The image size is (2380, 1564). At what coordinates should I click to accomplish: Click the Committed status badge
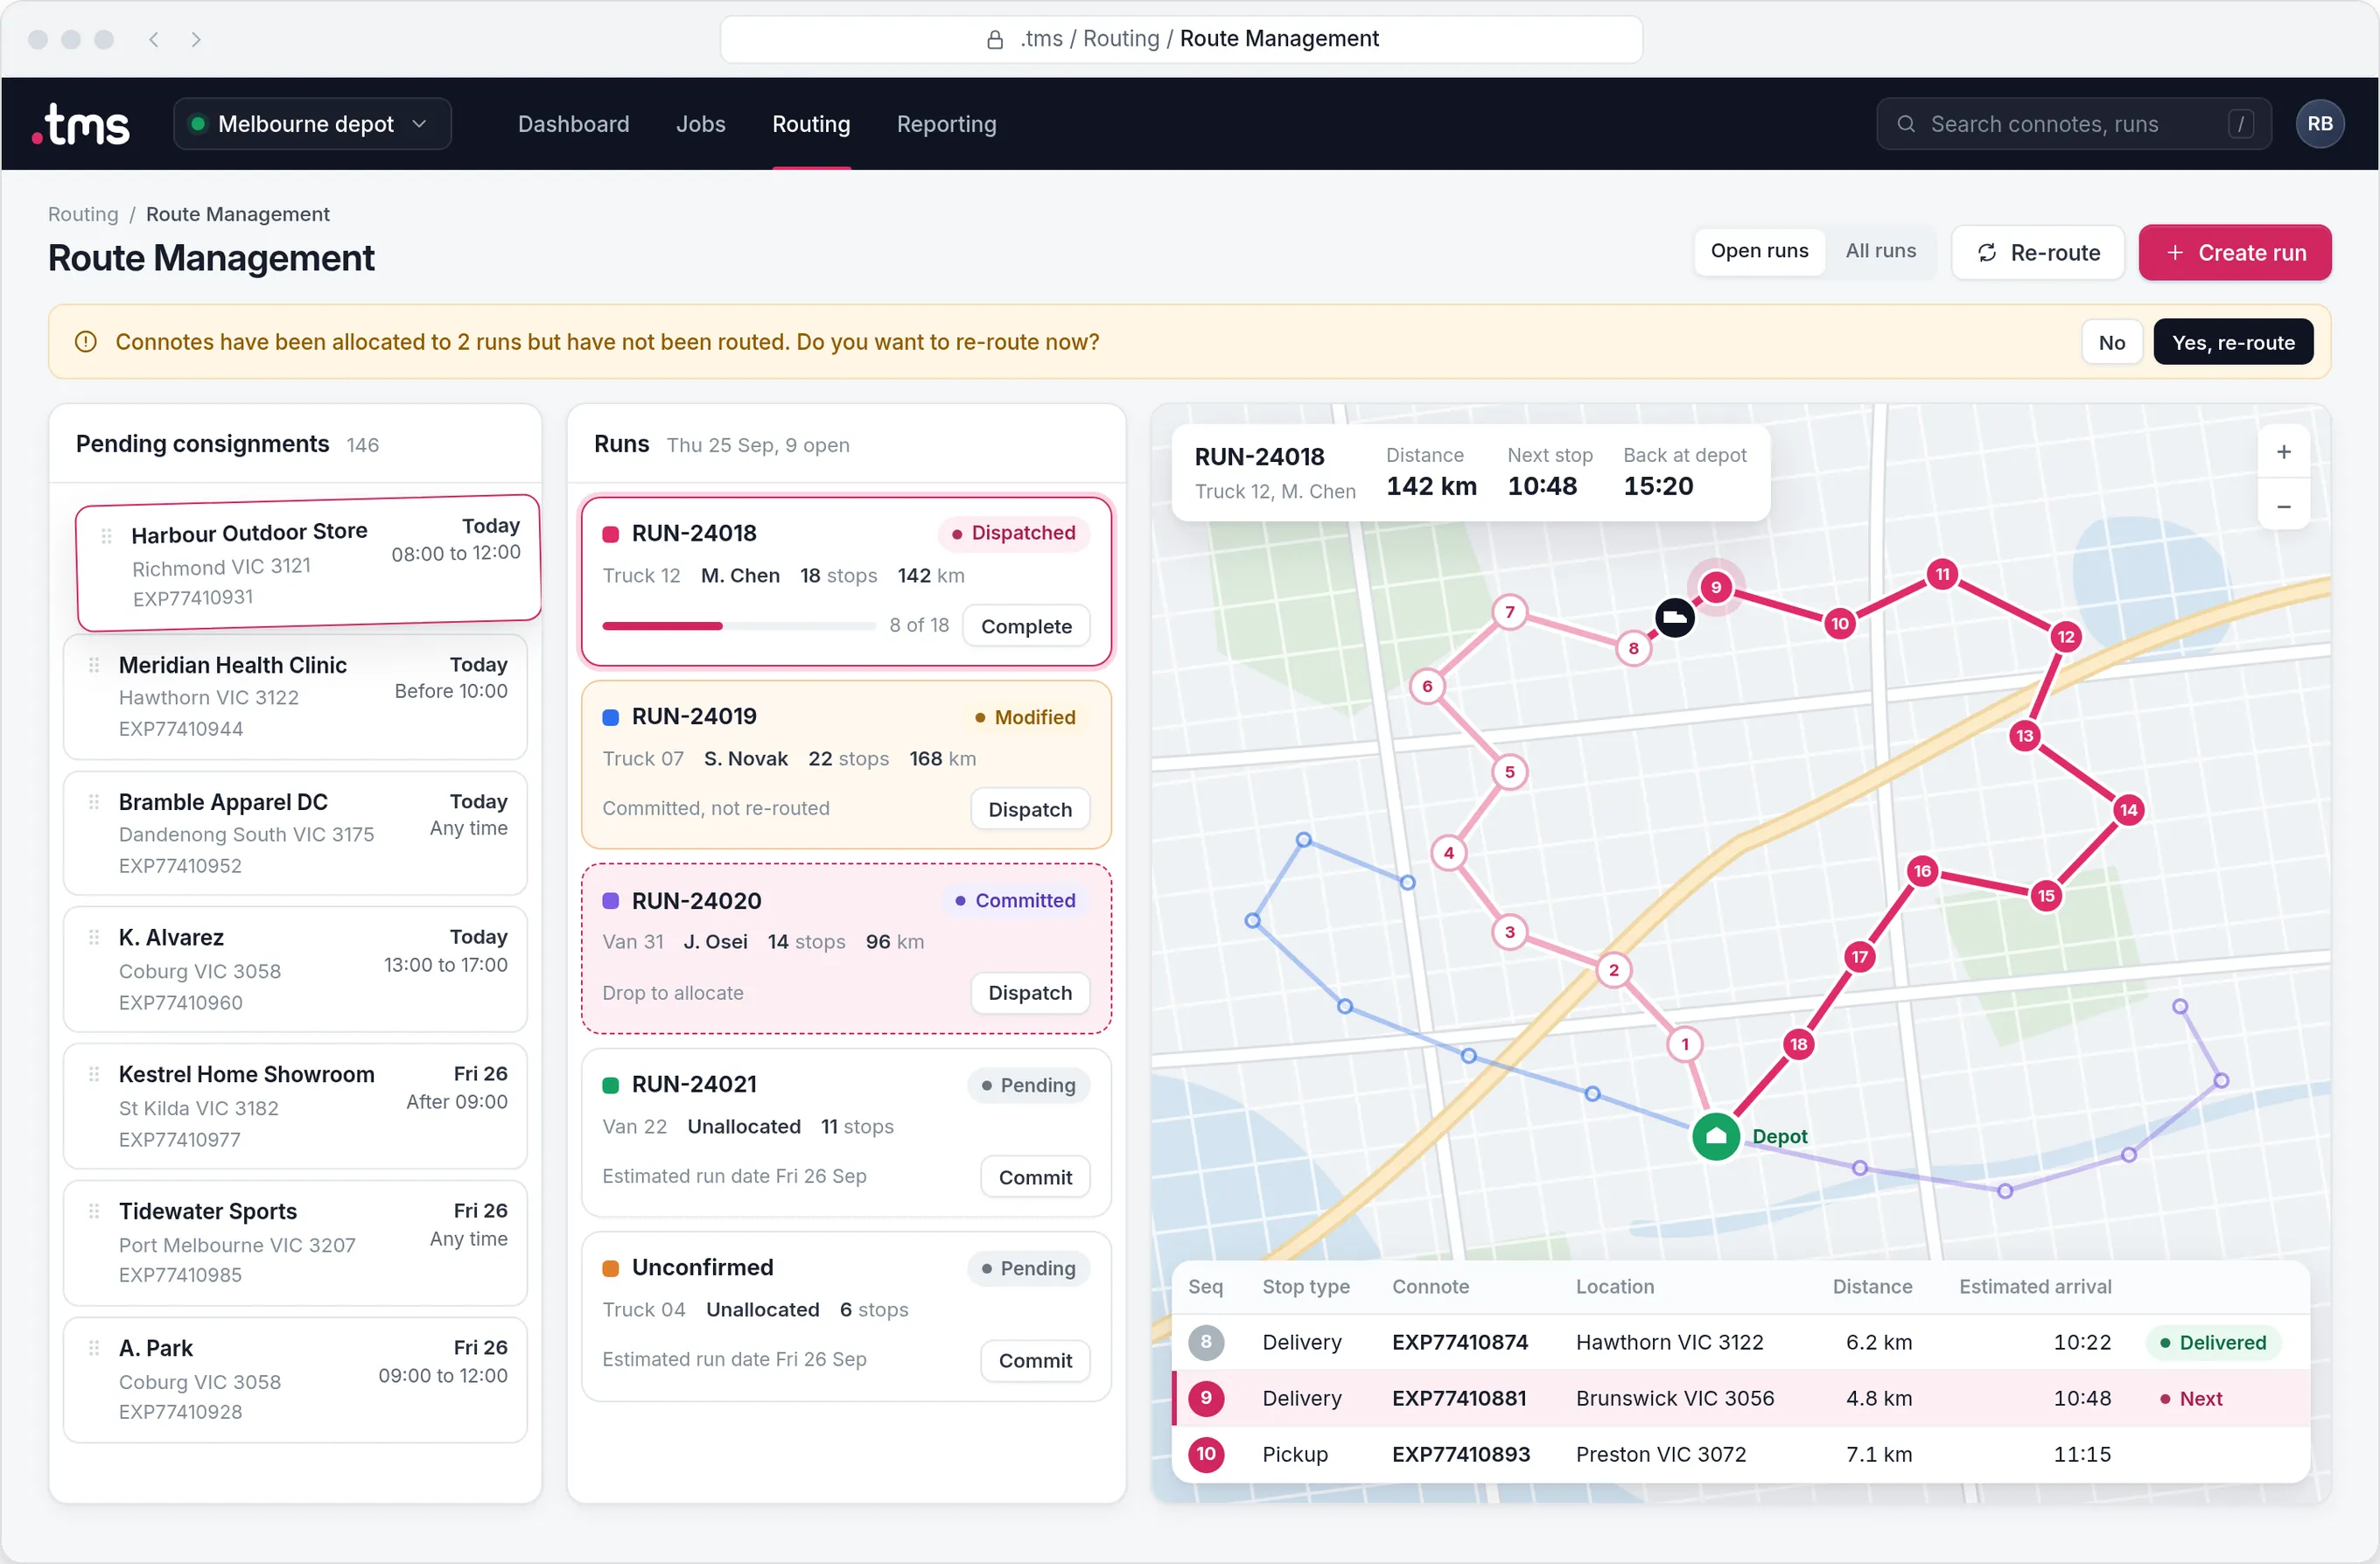point(1015,900)
